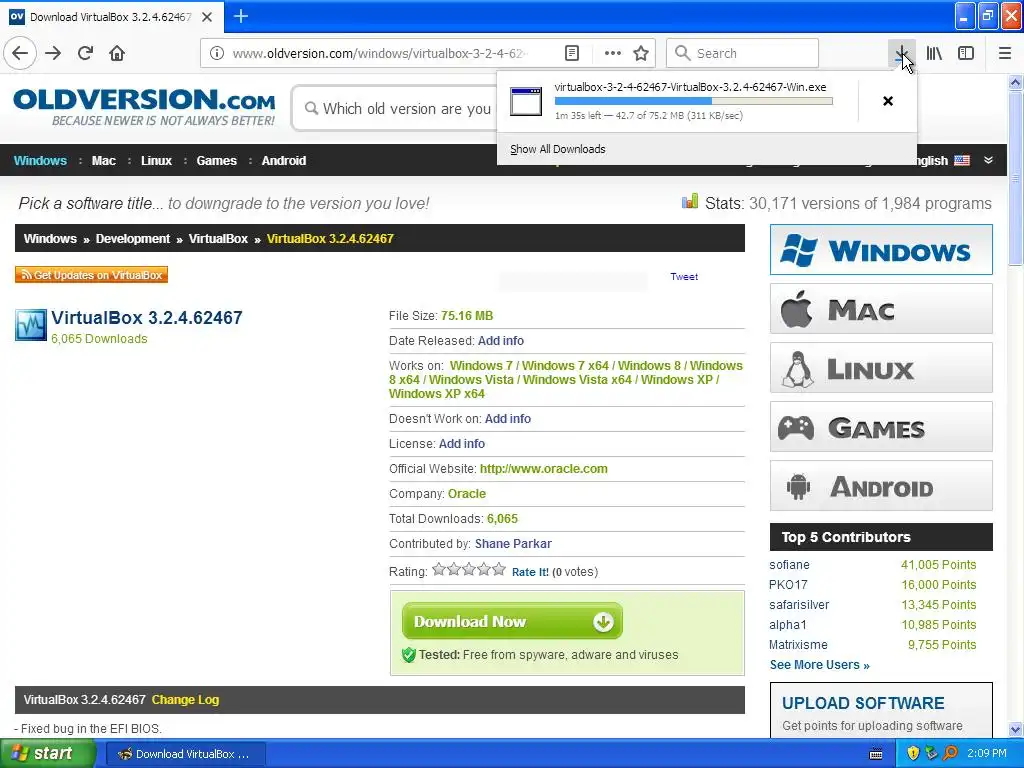The width and height of the screenshot is (1024, 768).
Task: Click the US flag language icon
Action: point(962,160)
